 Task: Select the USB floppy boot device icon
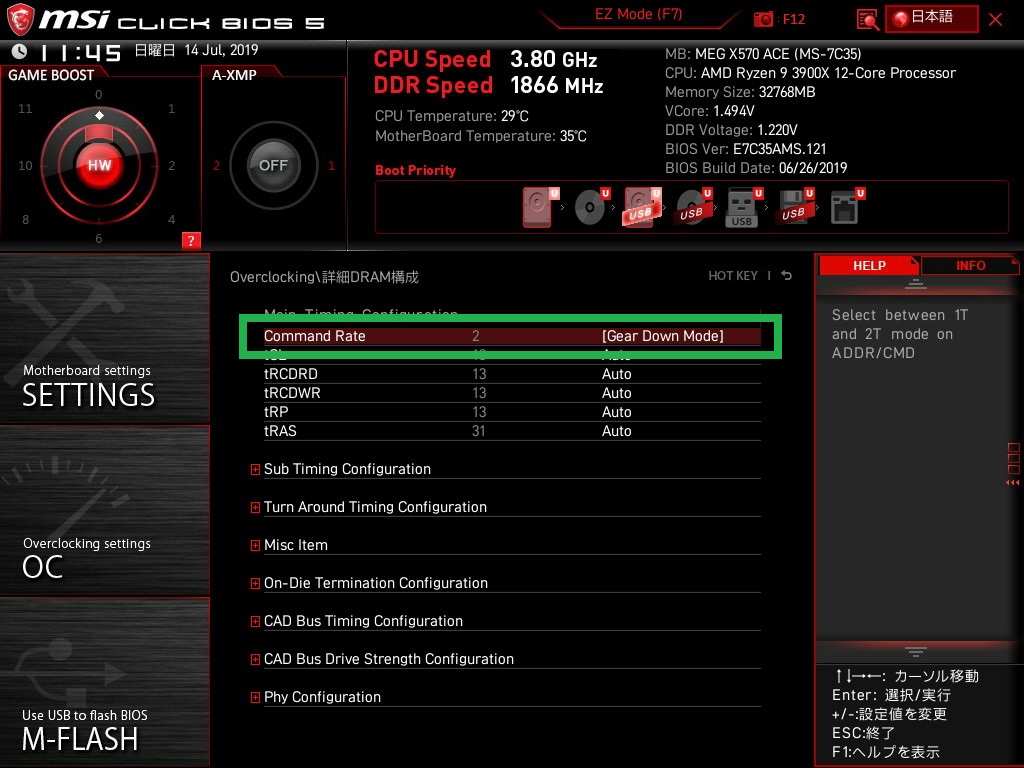pyautogui.click(x=795, y=208)
